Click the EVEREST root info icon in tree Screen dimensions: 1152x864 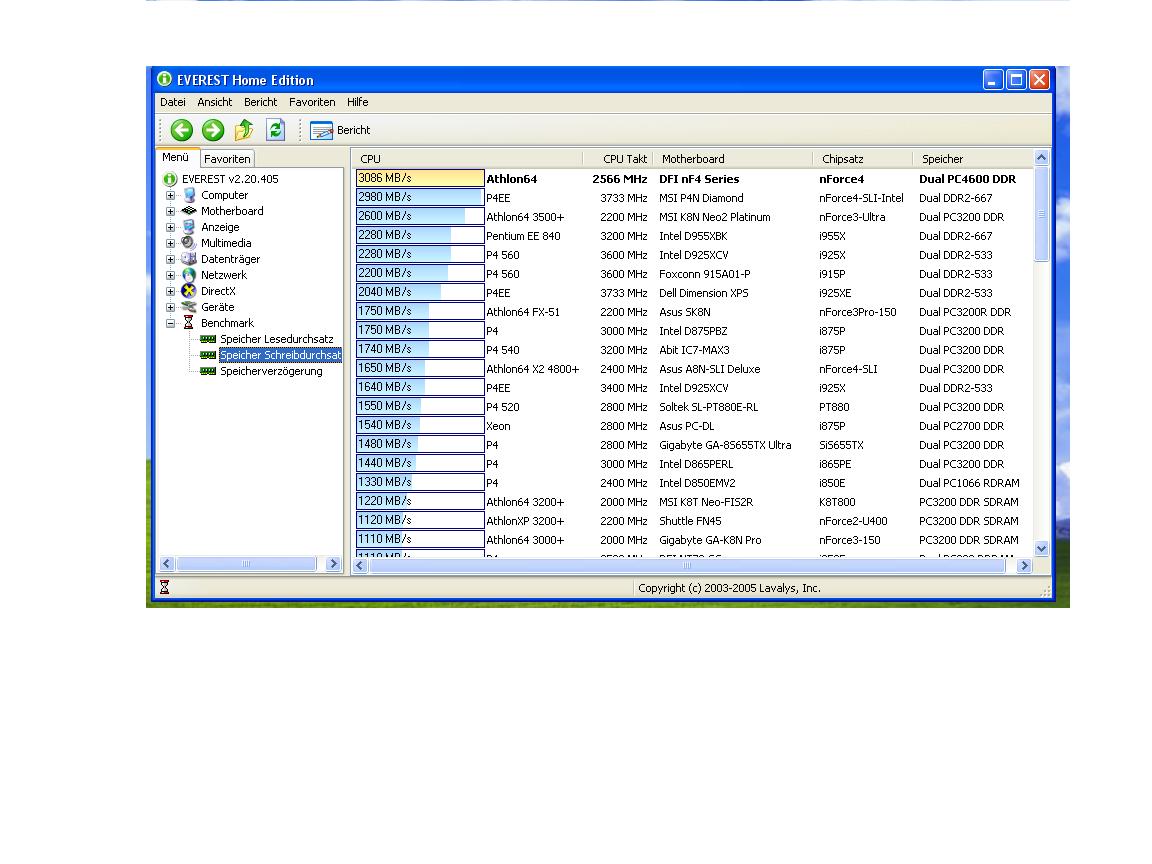point(170,179)
